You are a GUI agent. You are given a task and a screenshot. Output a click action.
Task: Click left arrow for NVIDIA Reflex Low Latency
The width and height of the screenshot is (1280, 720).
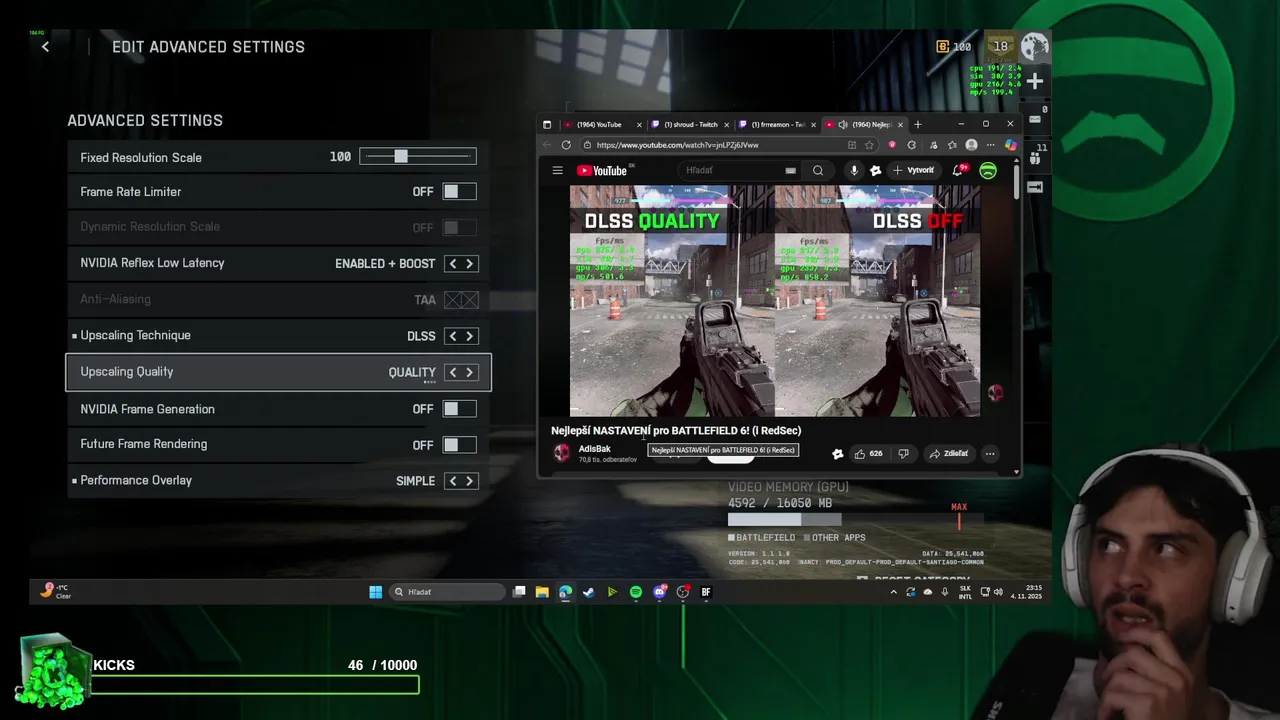tap(452, 264)
